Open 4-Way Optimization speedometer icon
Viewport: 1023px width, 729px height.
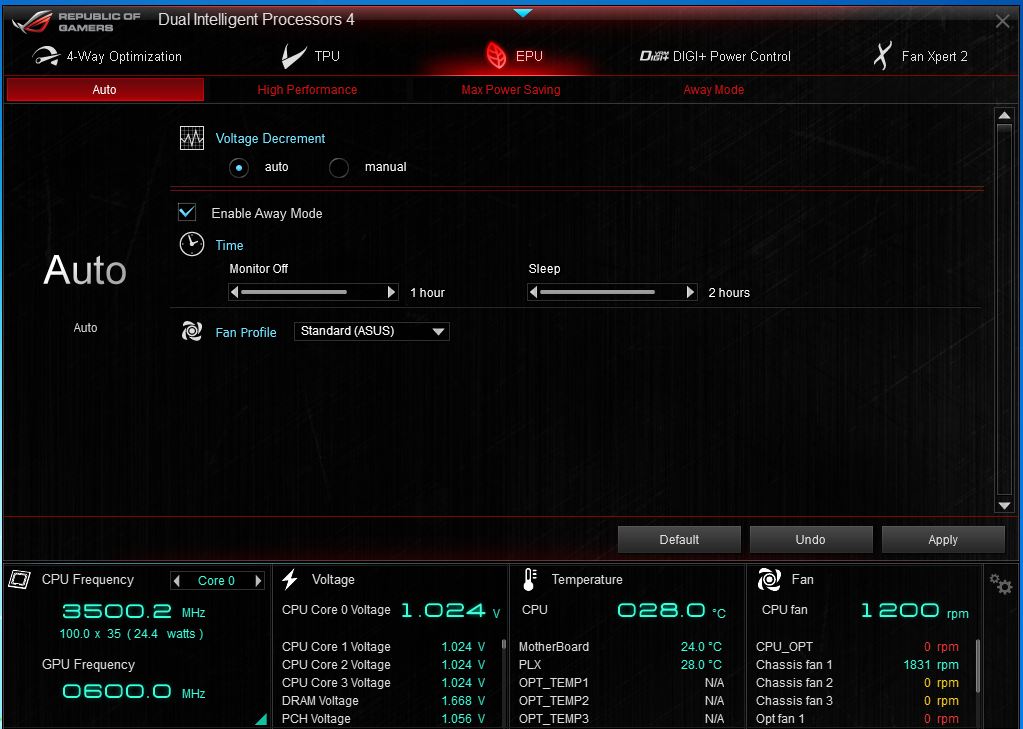tap(46, 56)
